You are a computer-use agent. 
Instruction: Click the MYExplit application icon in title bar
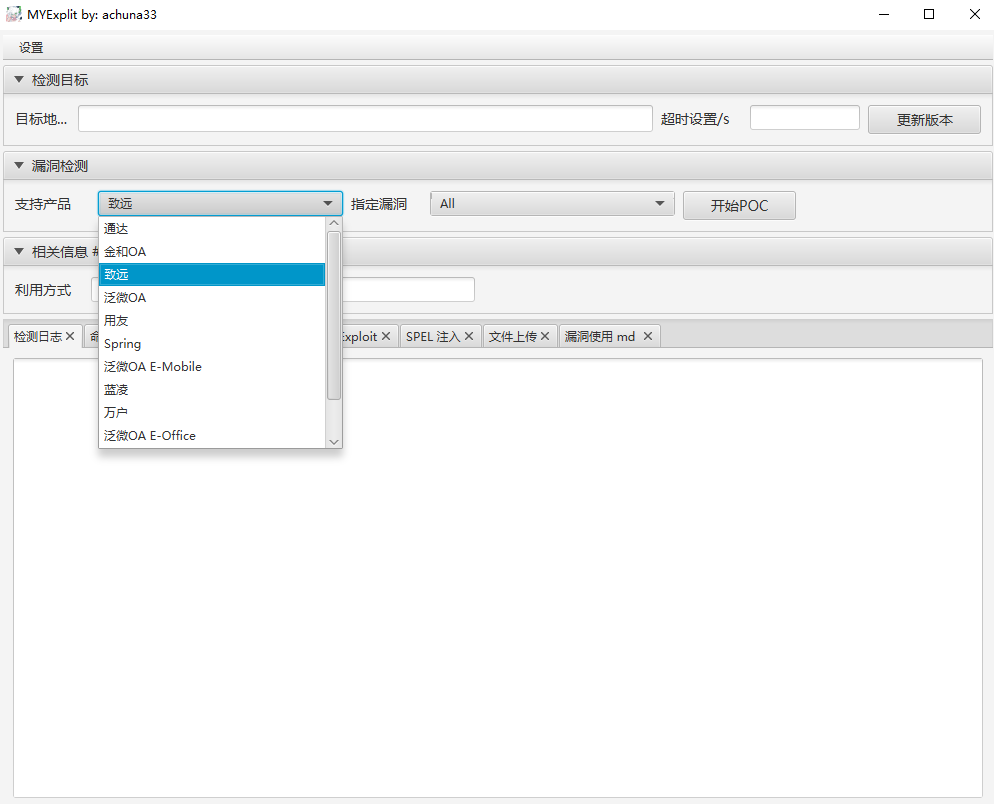[x=13, y=14]
